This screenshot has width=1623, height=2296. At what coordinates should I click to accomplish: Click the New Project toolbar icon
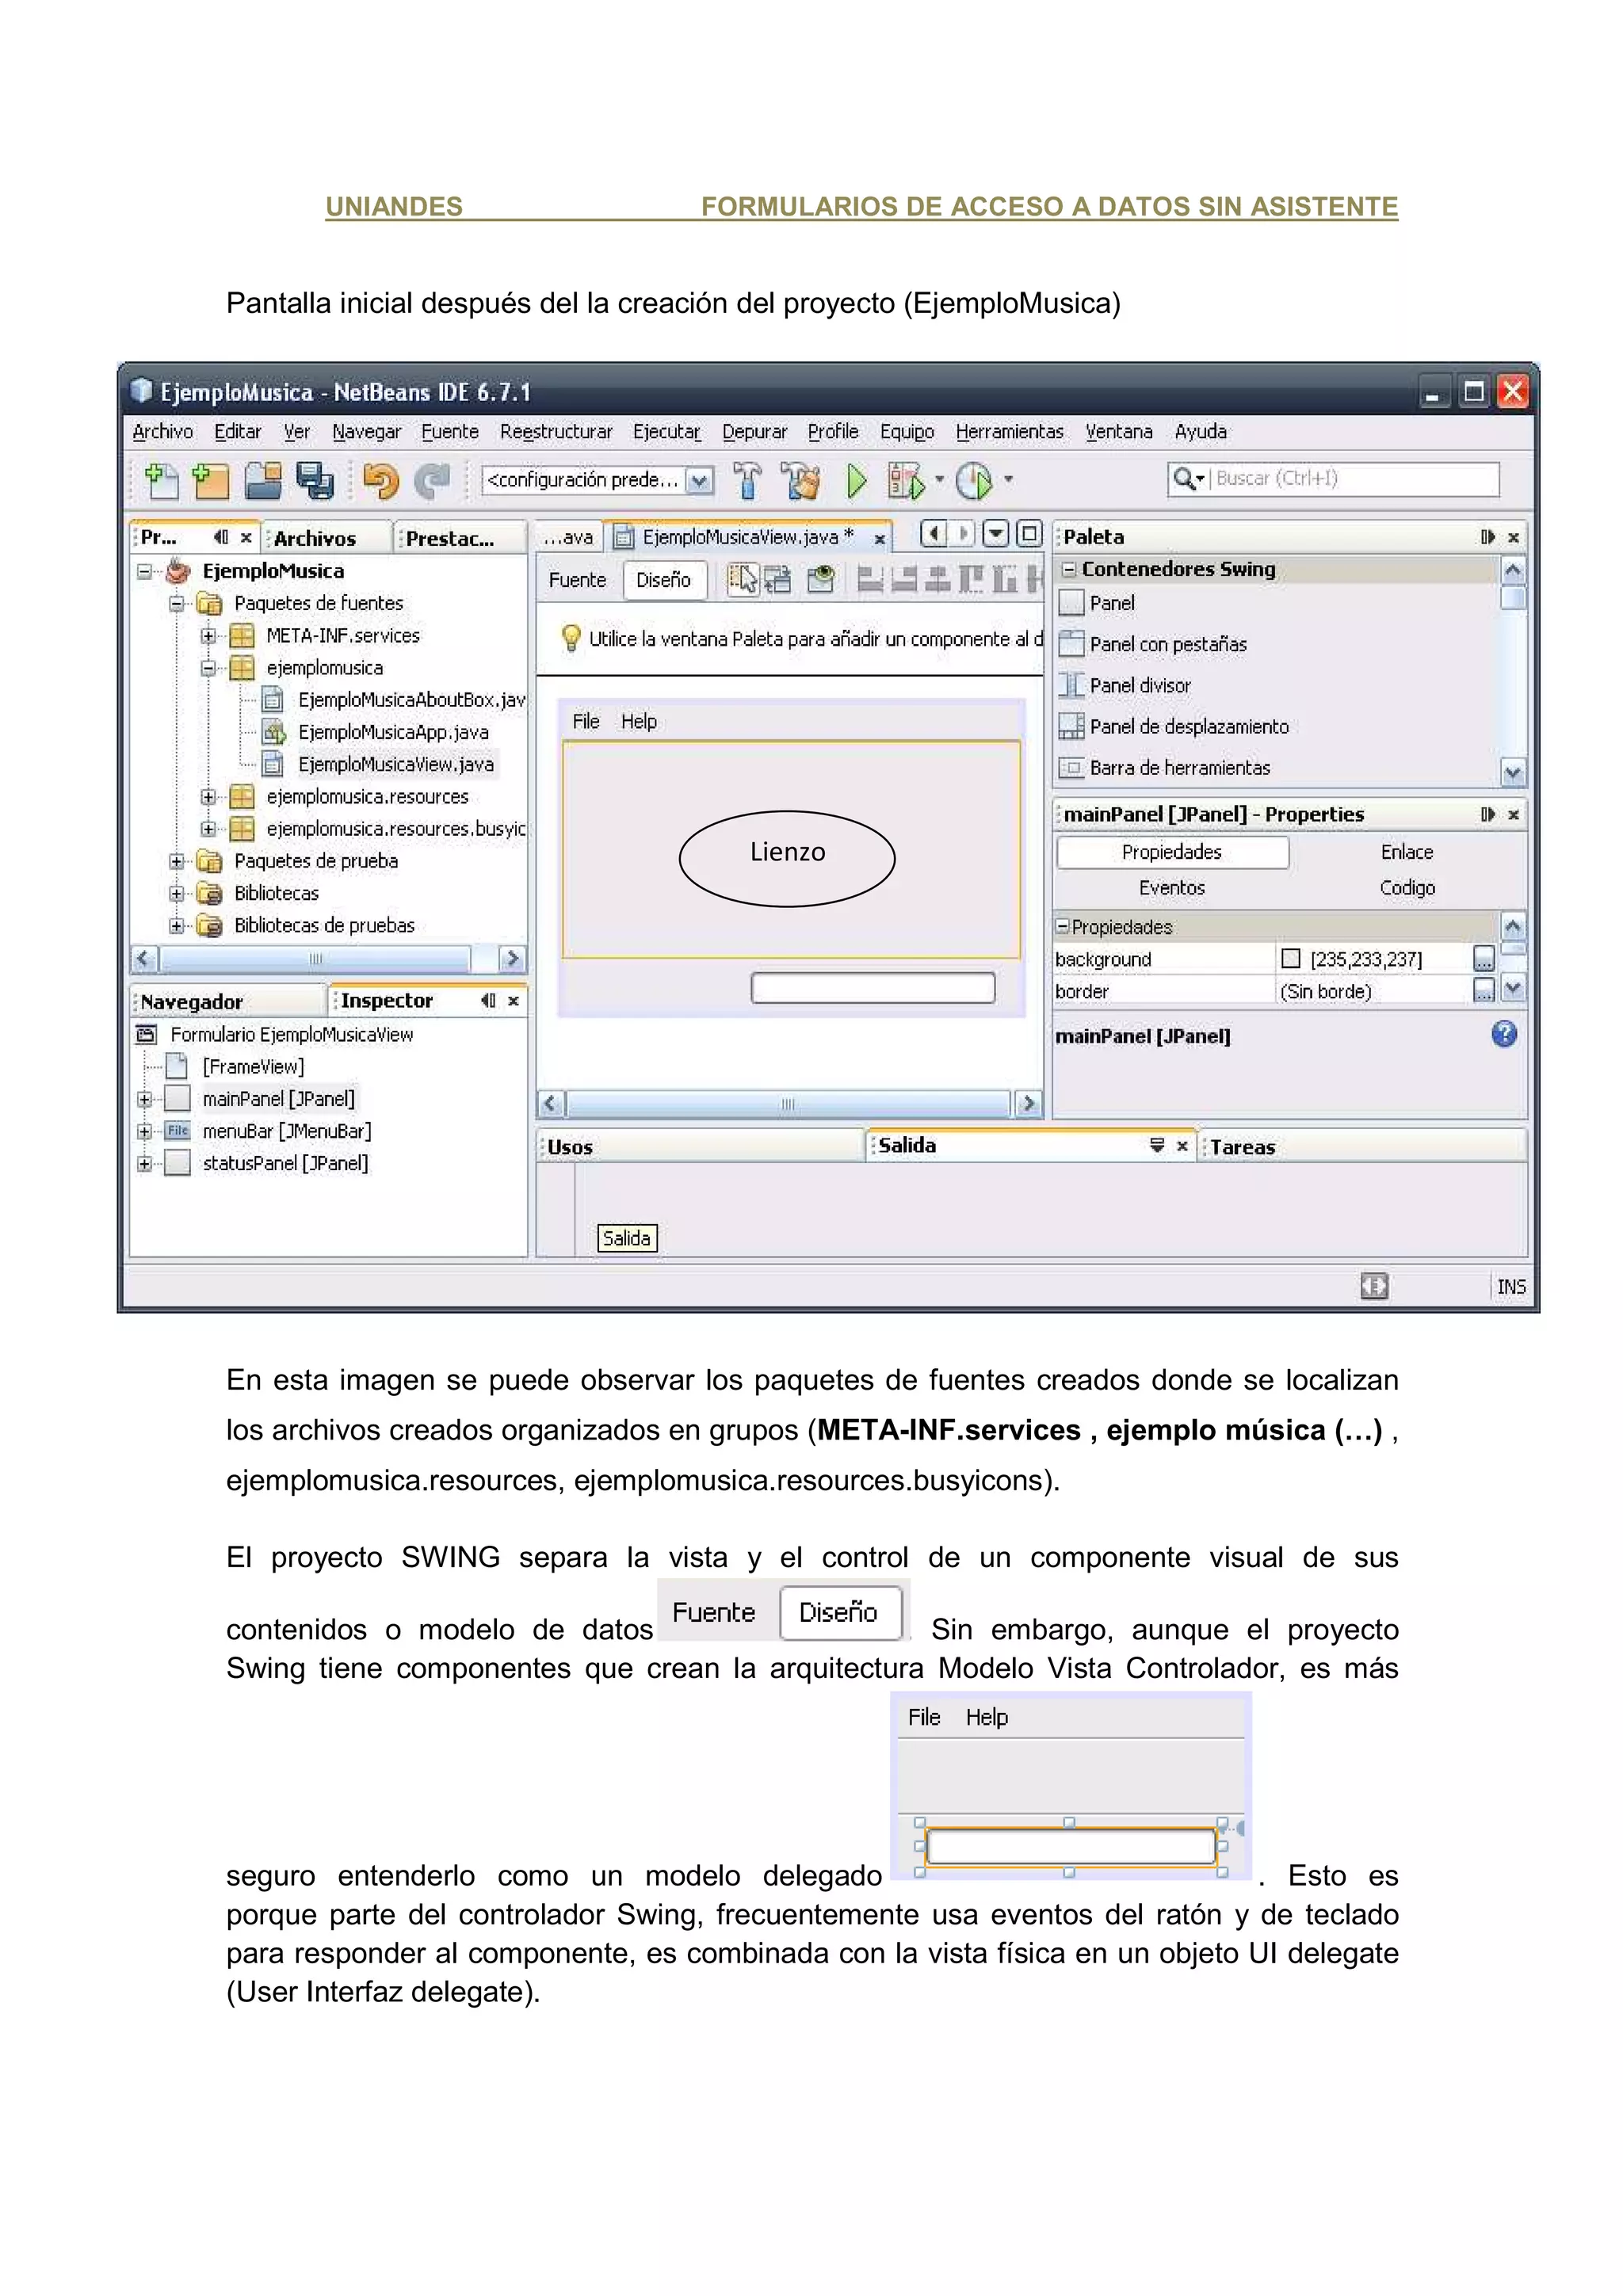click(x=210, y=480)
